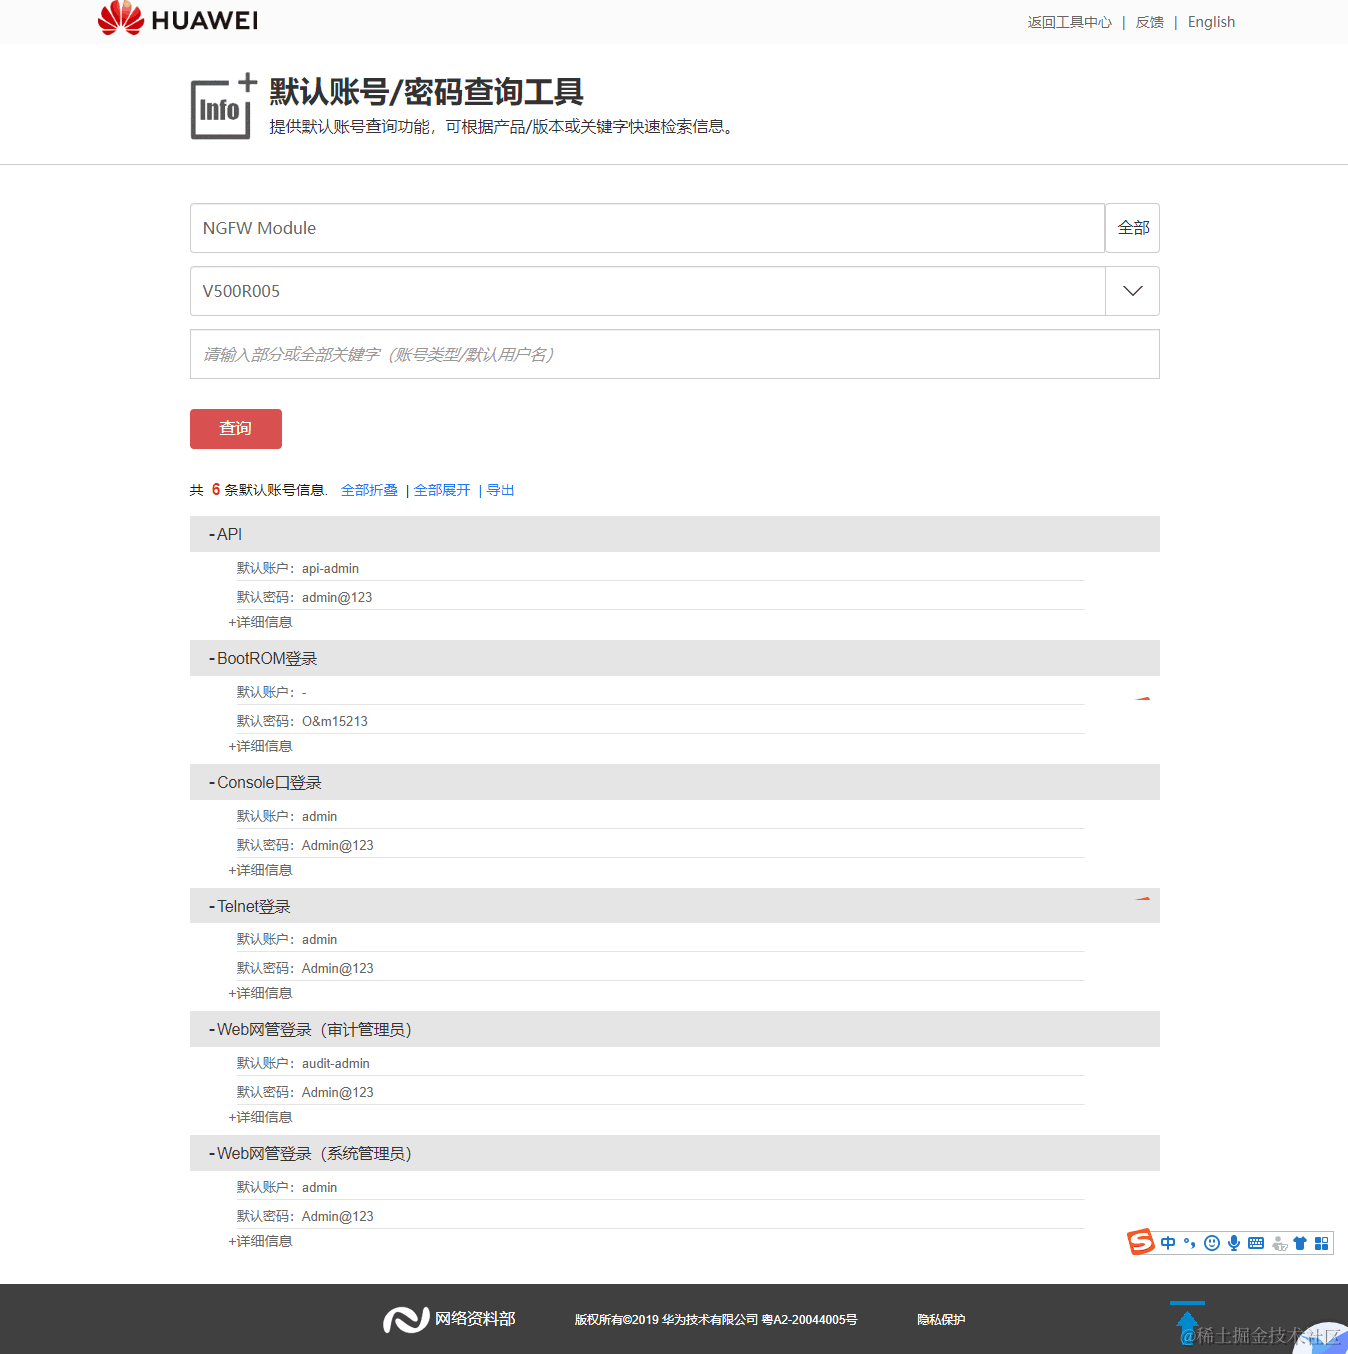
Task: Click Telnet Admin@123 password value
Action: [x=338, y=968]
